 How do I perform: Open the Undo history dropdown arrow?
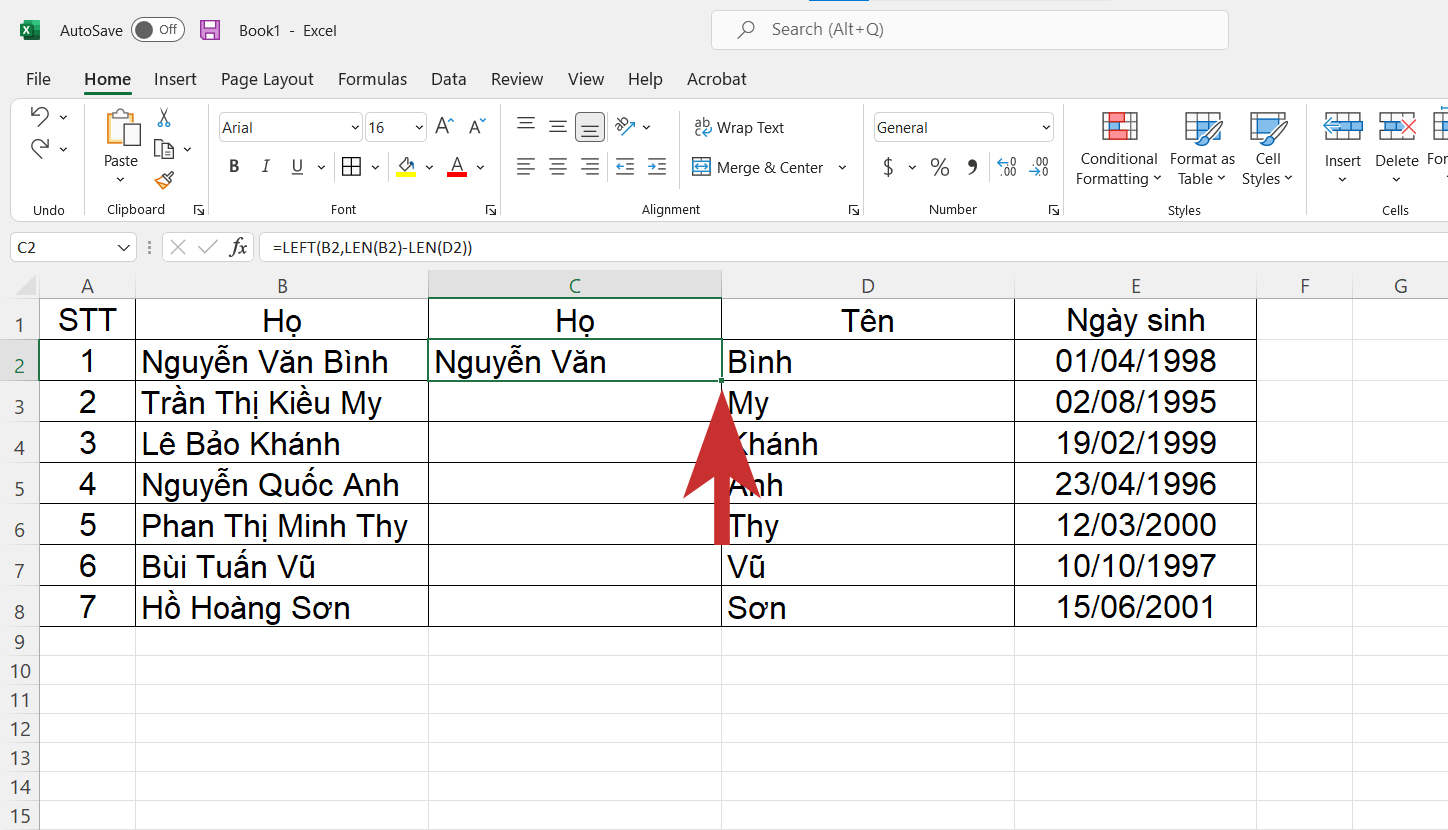tap(64, 117)
